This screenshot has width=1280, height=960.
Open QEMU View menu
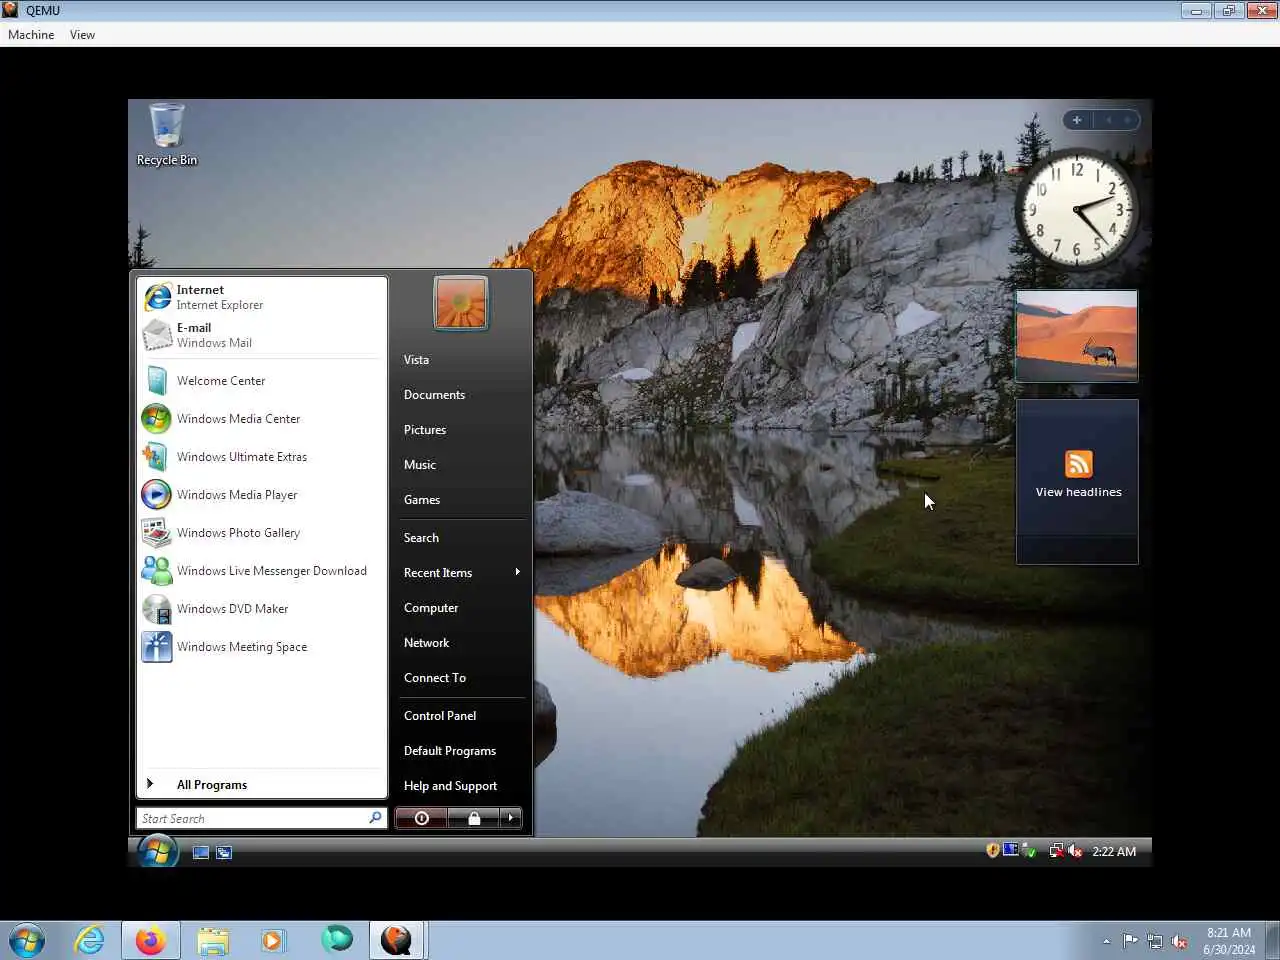82,35
